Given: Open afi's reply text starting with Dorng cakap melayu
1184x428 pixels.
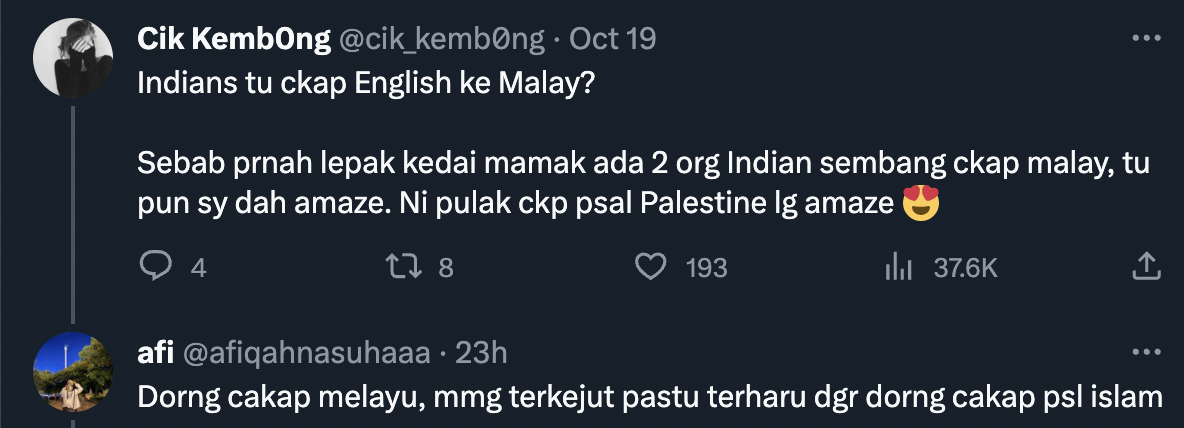Looking at the screenshot, I should (648, 397).
